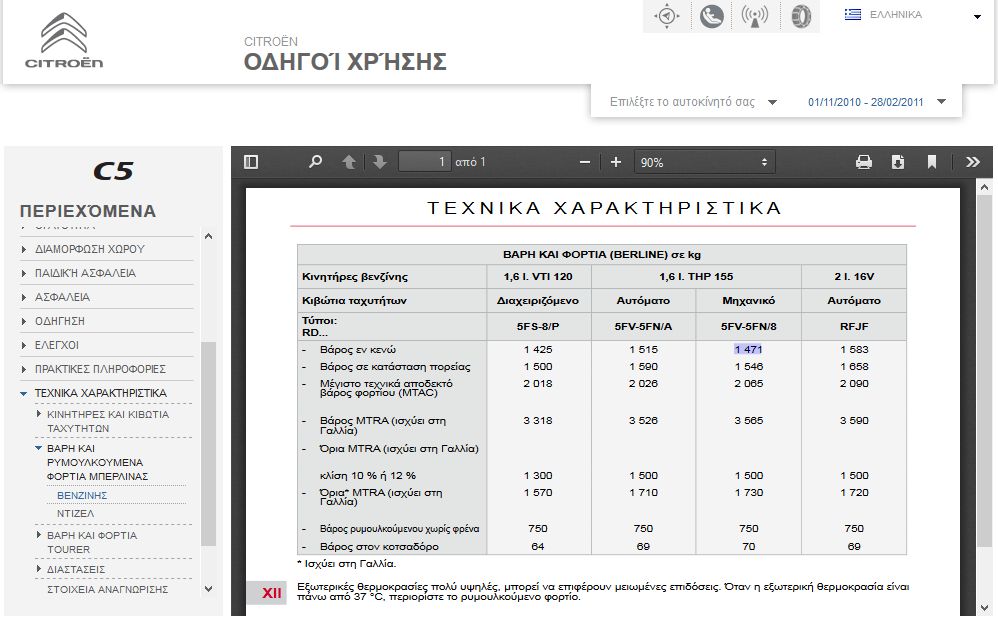Zoom out the PDF with minus

[x=585, y=162]
